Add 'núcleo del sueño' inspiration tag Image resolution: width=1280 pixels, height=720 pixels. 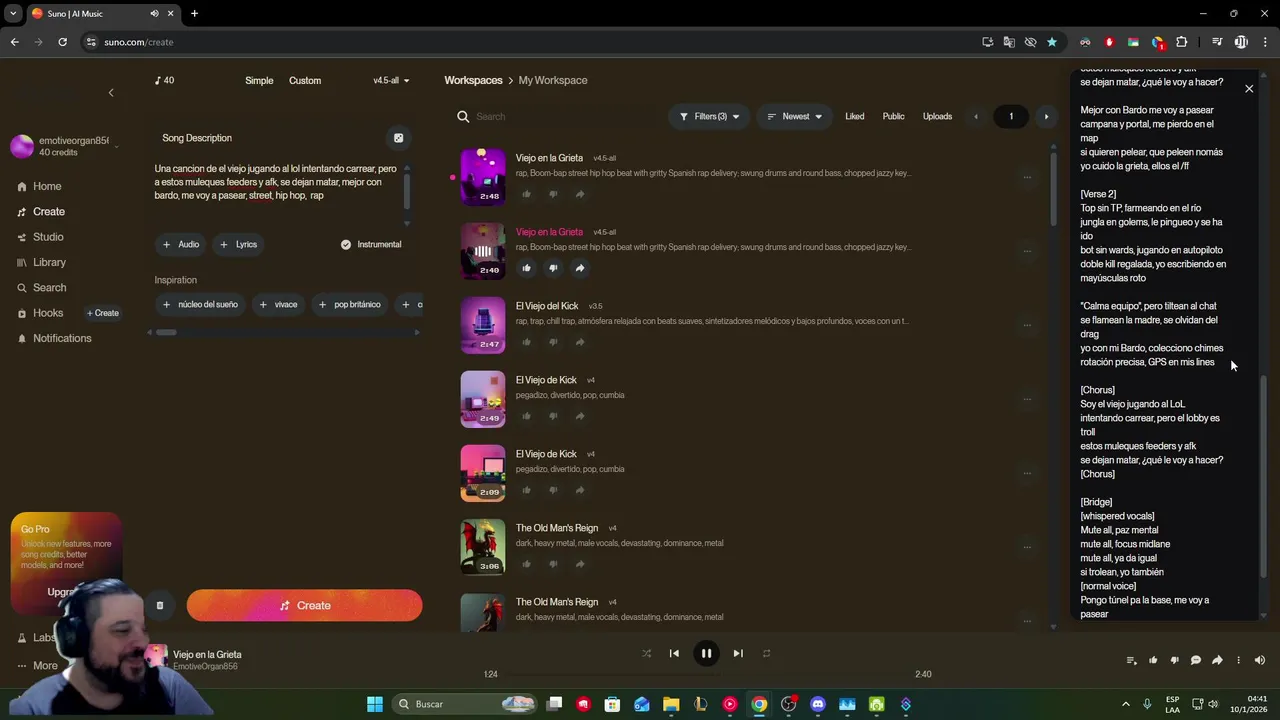click(x=200, y=304)
